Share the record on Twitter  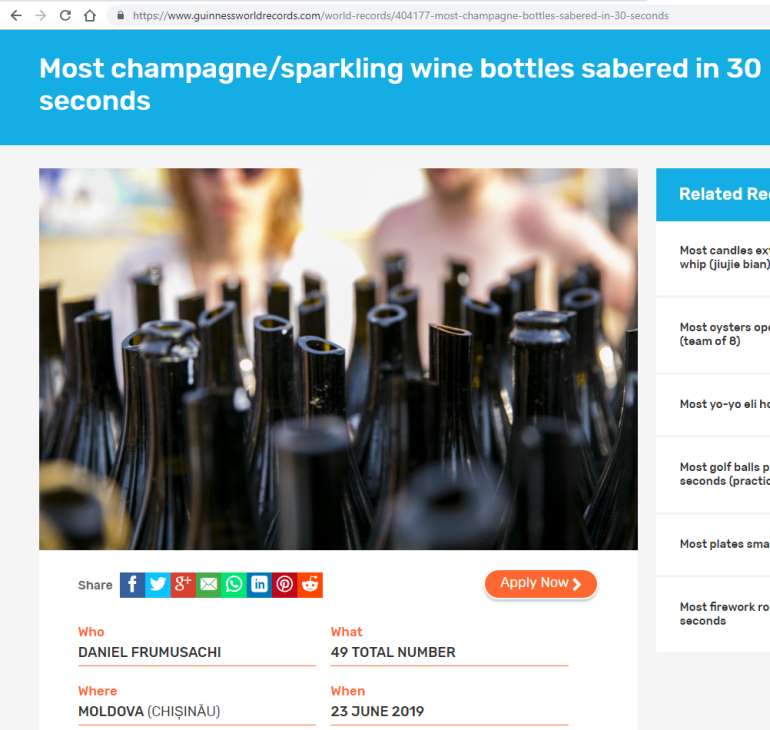[158, 585]
